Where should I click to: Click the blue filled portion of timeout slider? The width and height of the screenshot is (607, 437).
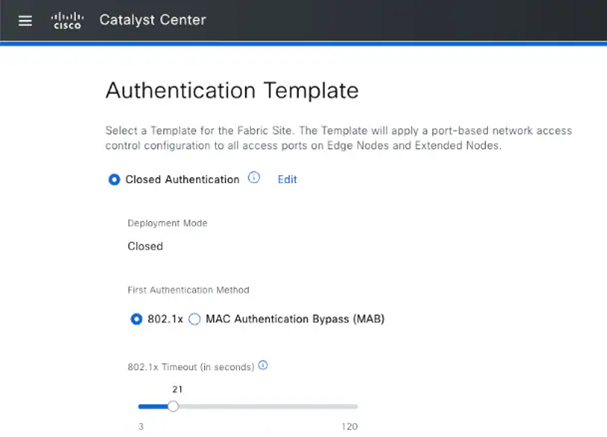(154, 406)
